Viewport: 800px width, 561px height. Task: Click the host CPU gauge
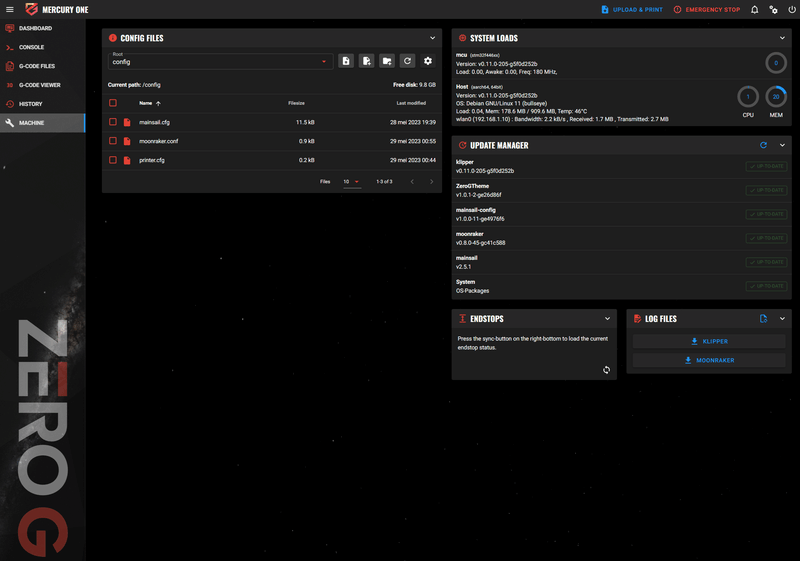pyautogui.click(x=748, y=96)
